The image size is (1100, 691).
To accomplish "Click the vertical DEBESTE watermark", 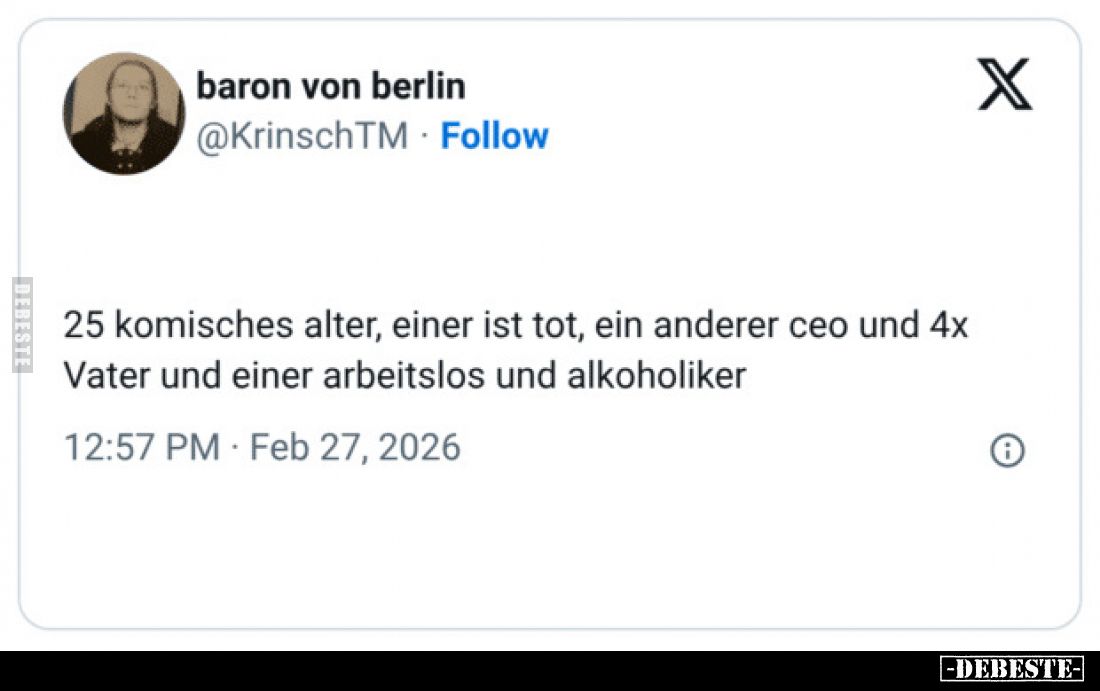I will [22, 324].
